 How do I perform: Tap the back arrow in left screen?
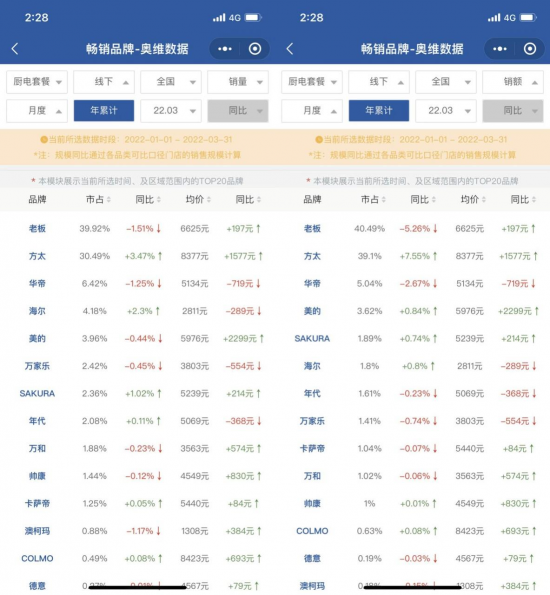click(x=15, y=49)
